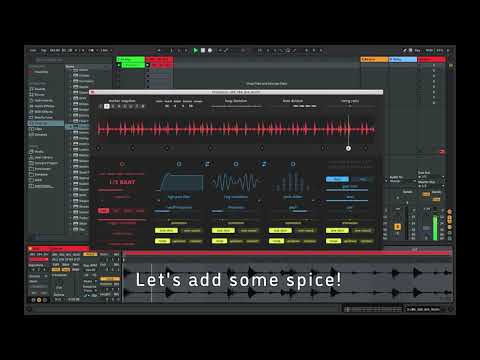This screenshot has width=480, height=360.
Task: Click the top blue slider in the rightmost module
Action: click(347, 190)
